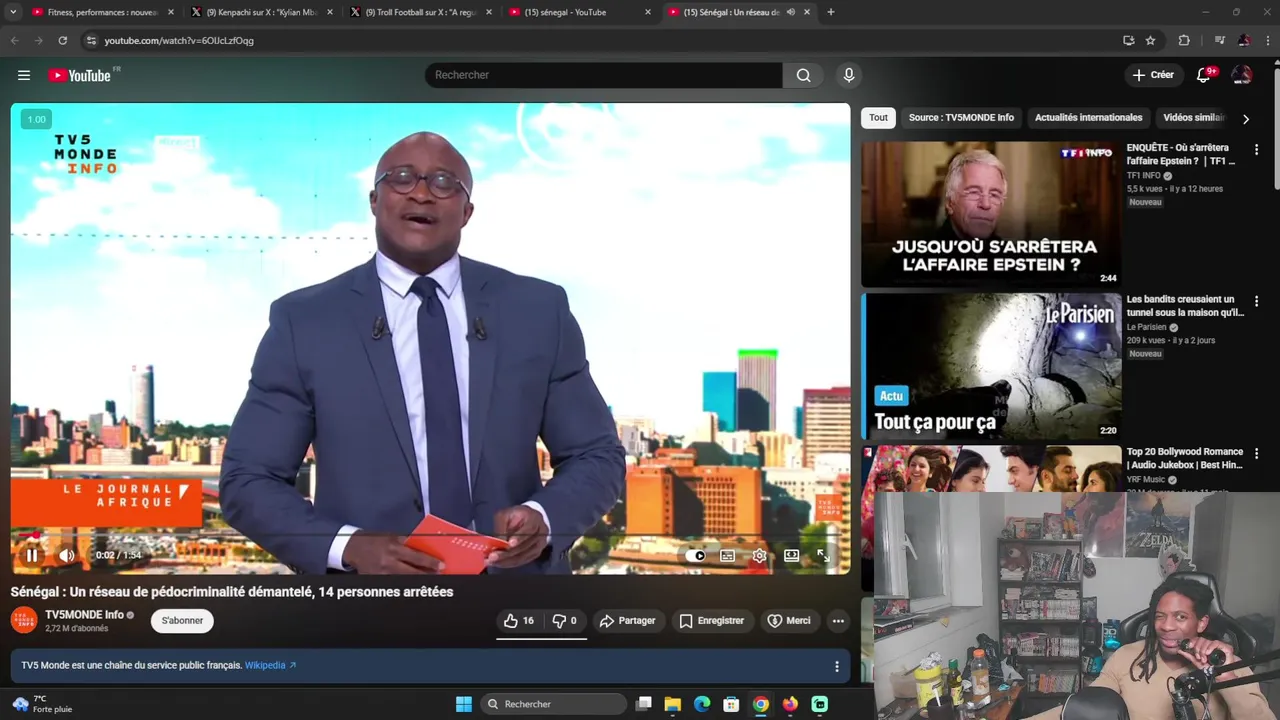Open the Chrome tab search dropdown
Image resolution: width=1280 pixels, height=720 pixels.
pyautogui.click(x=13, y=12)
